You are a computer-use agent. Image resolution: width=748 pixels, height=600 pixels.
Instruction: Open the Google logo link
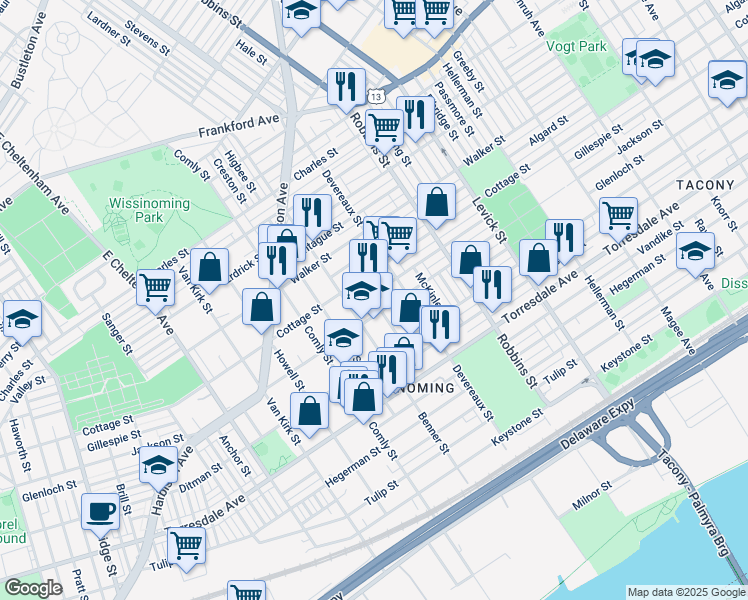[33, 589]
